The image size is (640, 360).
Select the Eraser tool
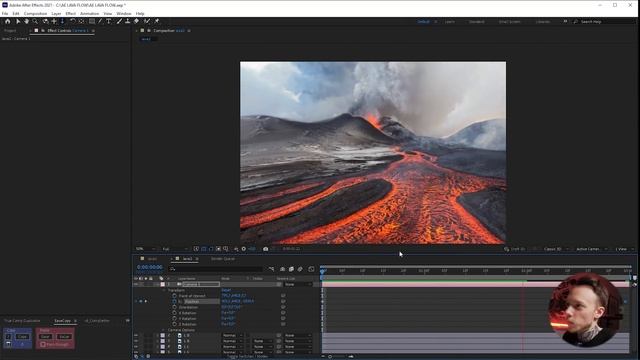point(136,21)
